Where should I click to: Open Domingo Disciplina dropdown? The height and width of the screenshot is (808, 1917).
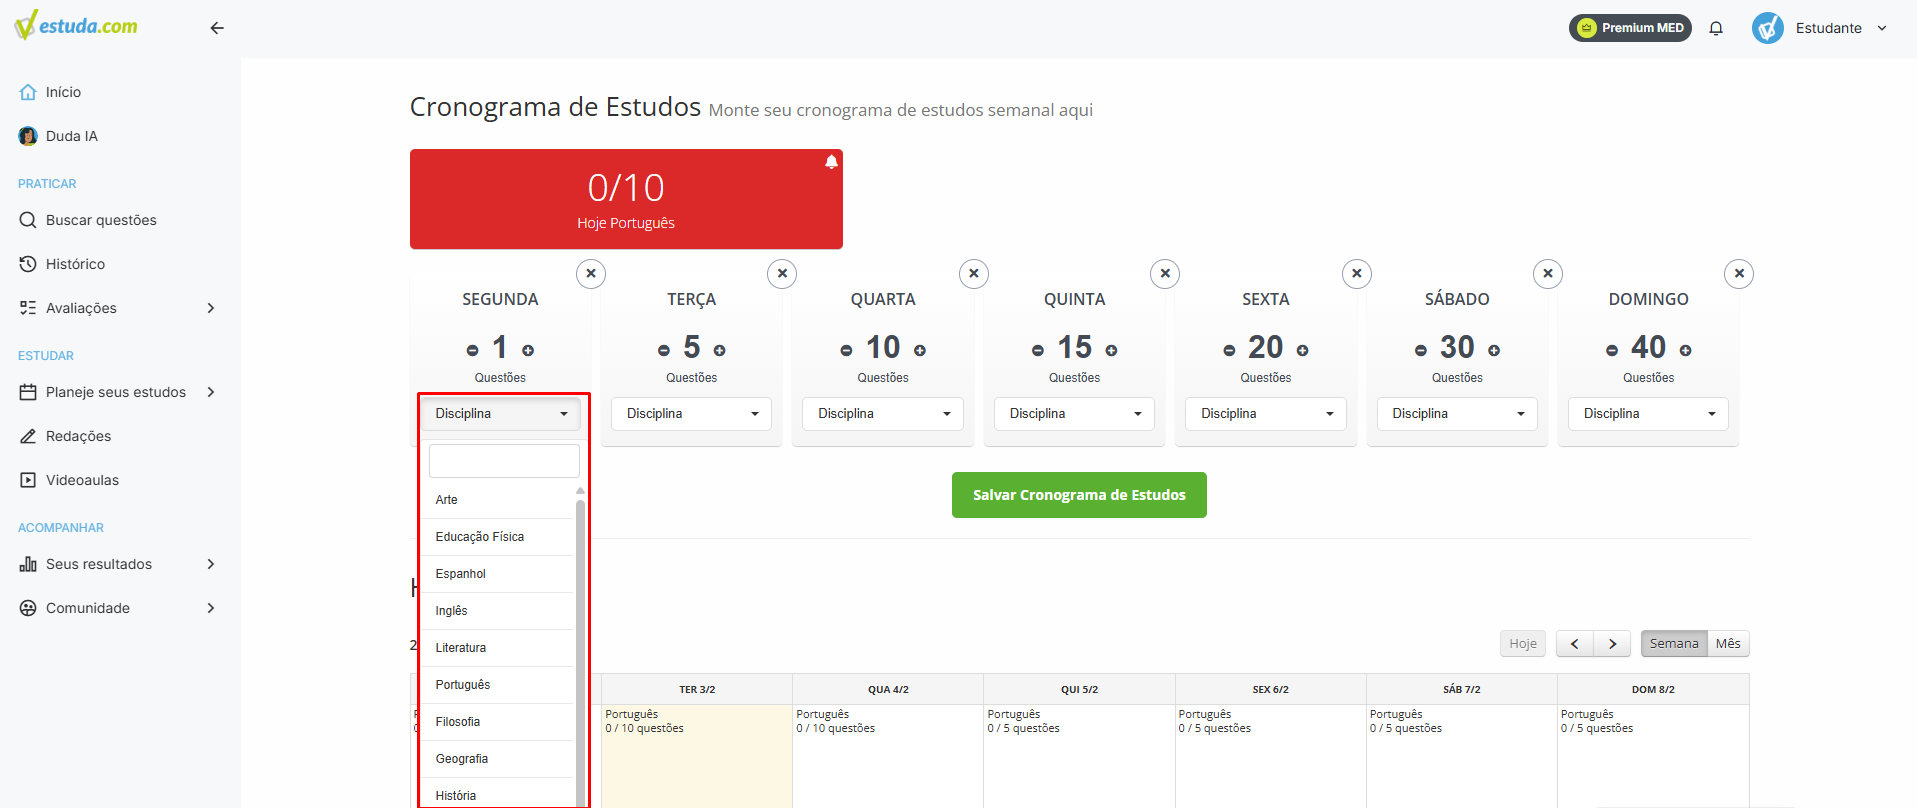click(x=1648, y=414)
